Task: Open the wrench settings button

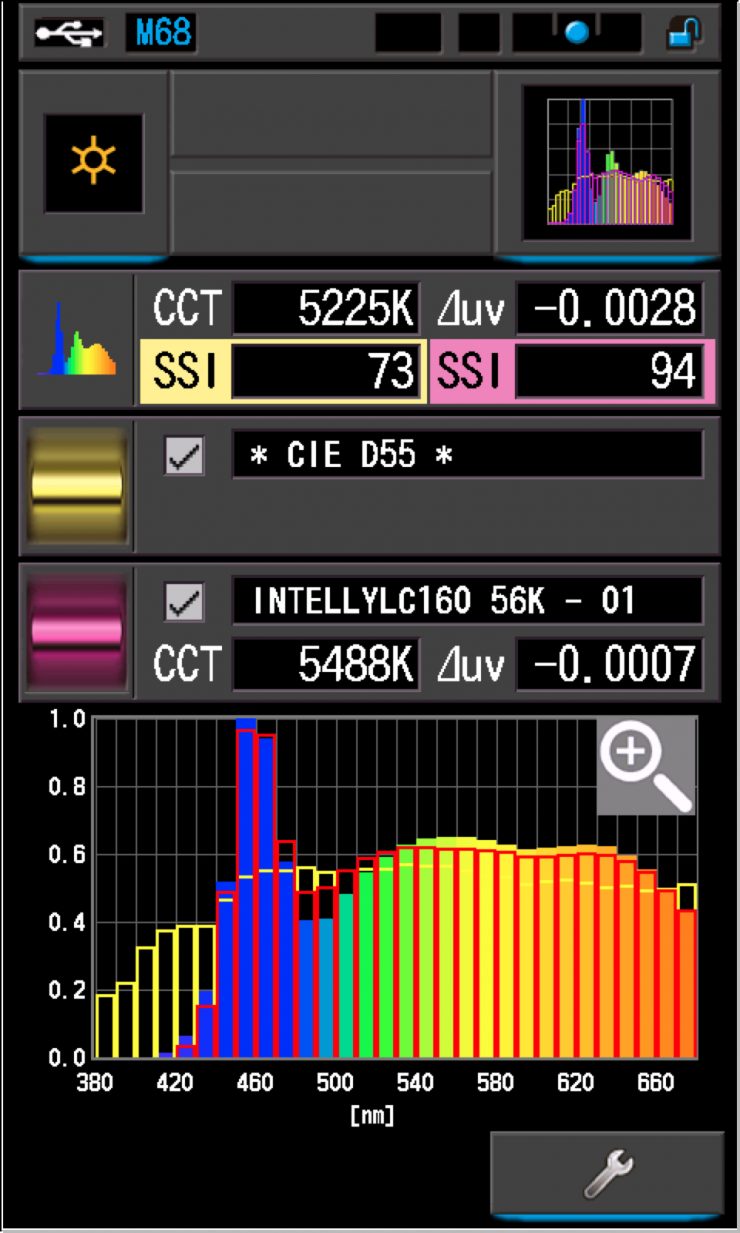Action: [606, 1174]
